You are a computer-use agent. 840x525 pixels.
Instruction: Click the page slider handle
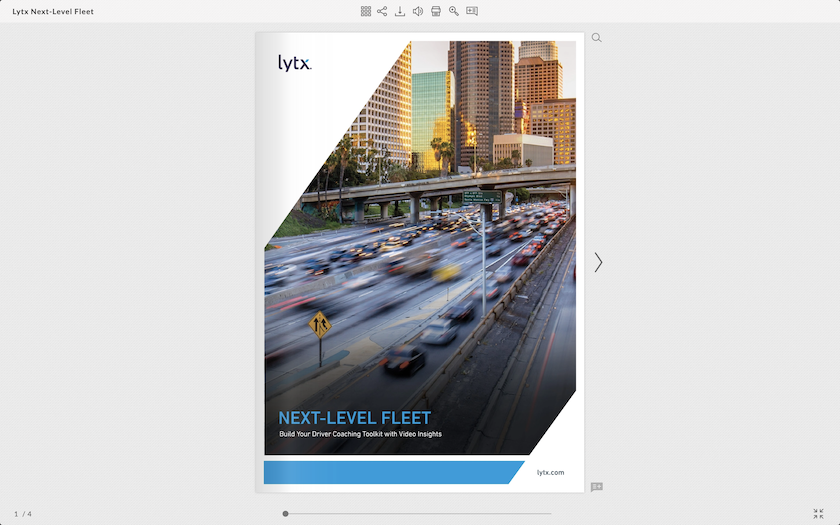tap(285, 514)
